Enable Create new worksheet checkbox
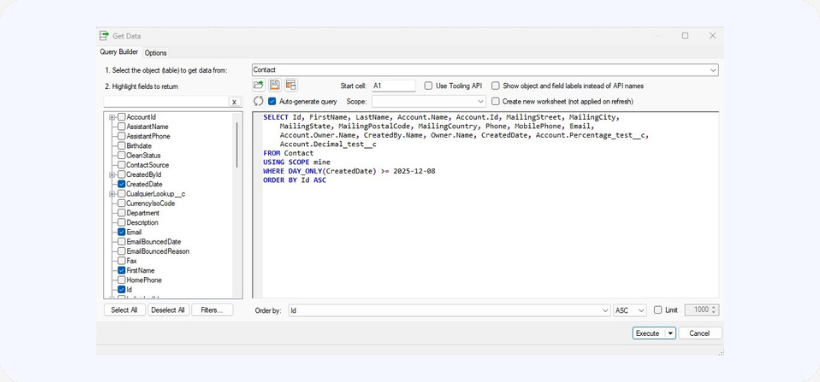The image size is (820, 382). pos(496,102)
